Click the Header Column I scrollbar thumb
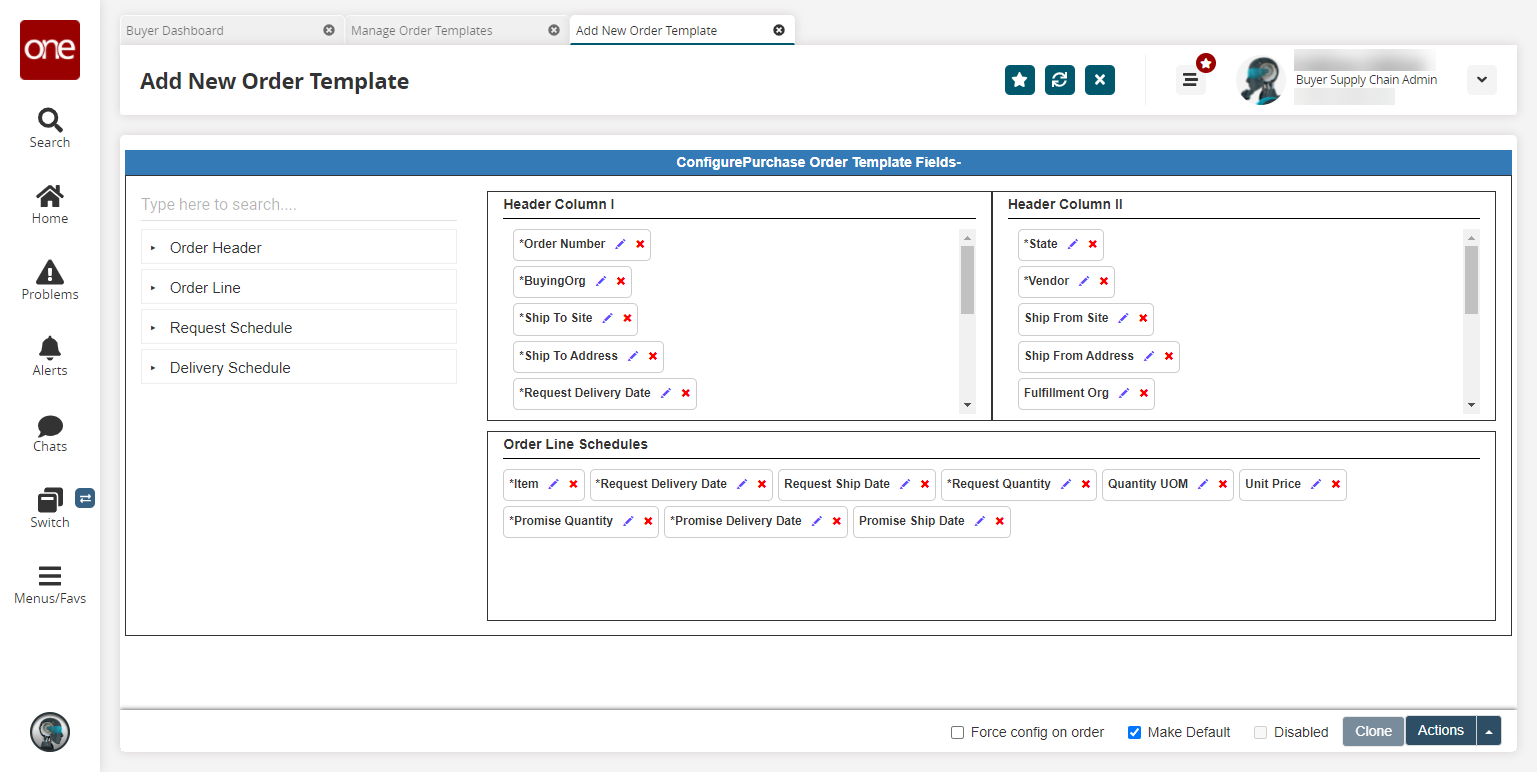Image resolution: width=1537 pixels, height=772 pixels. 967,280
